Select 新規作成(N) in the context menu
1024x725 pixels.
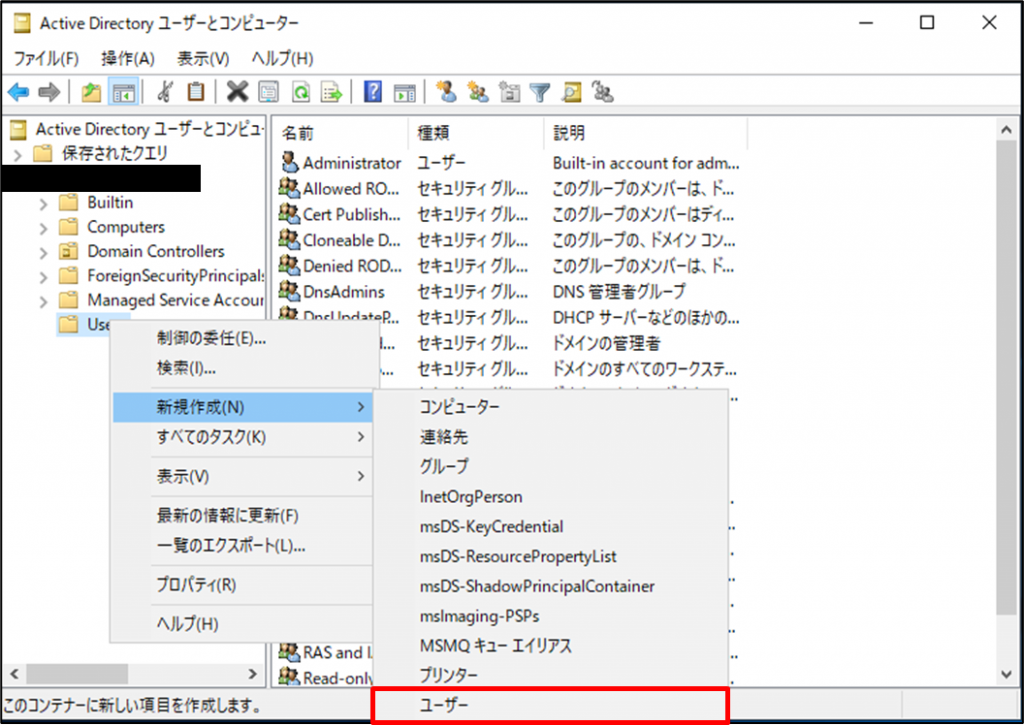pos(242,407)
